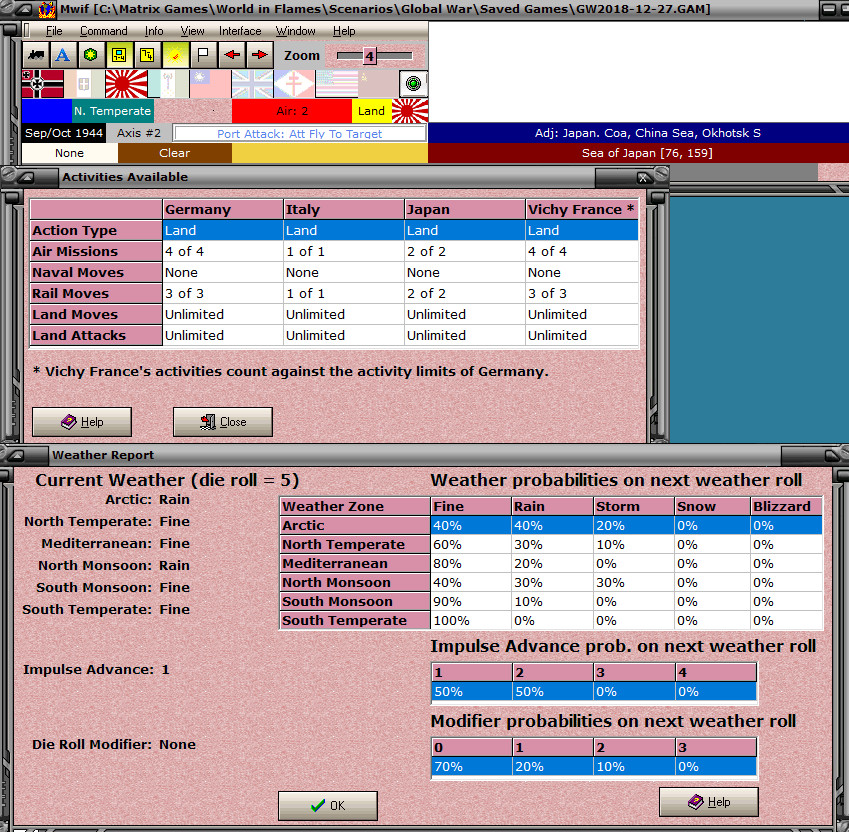Click the blue letter A toolbar icon
Image resolution: width=849 pixels, height=832 pixels.
(x=63, y=55)
